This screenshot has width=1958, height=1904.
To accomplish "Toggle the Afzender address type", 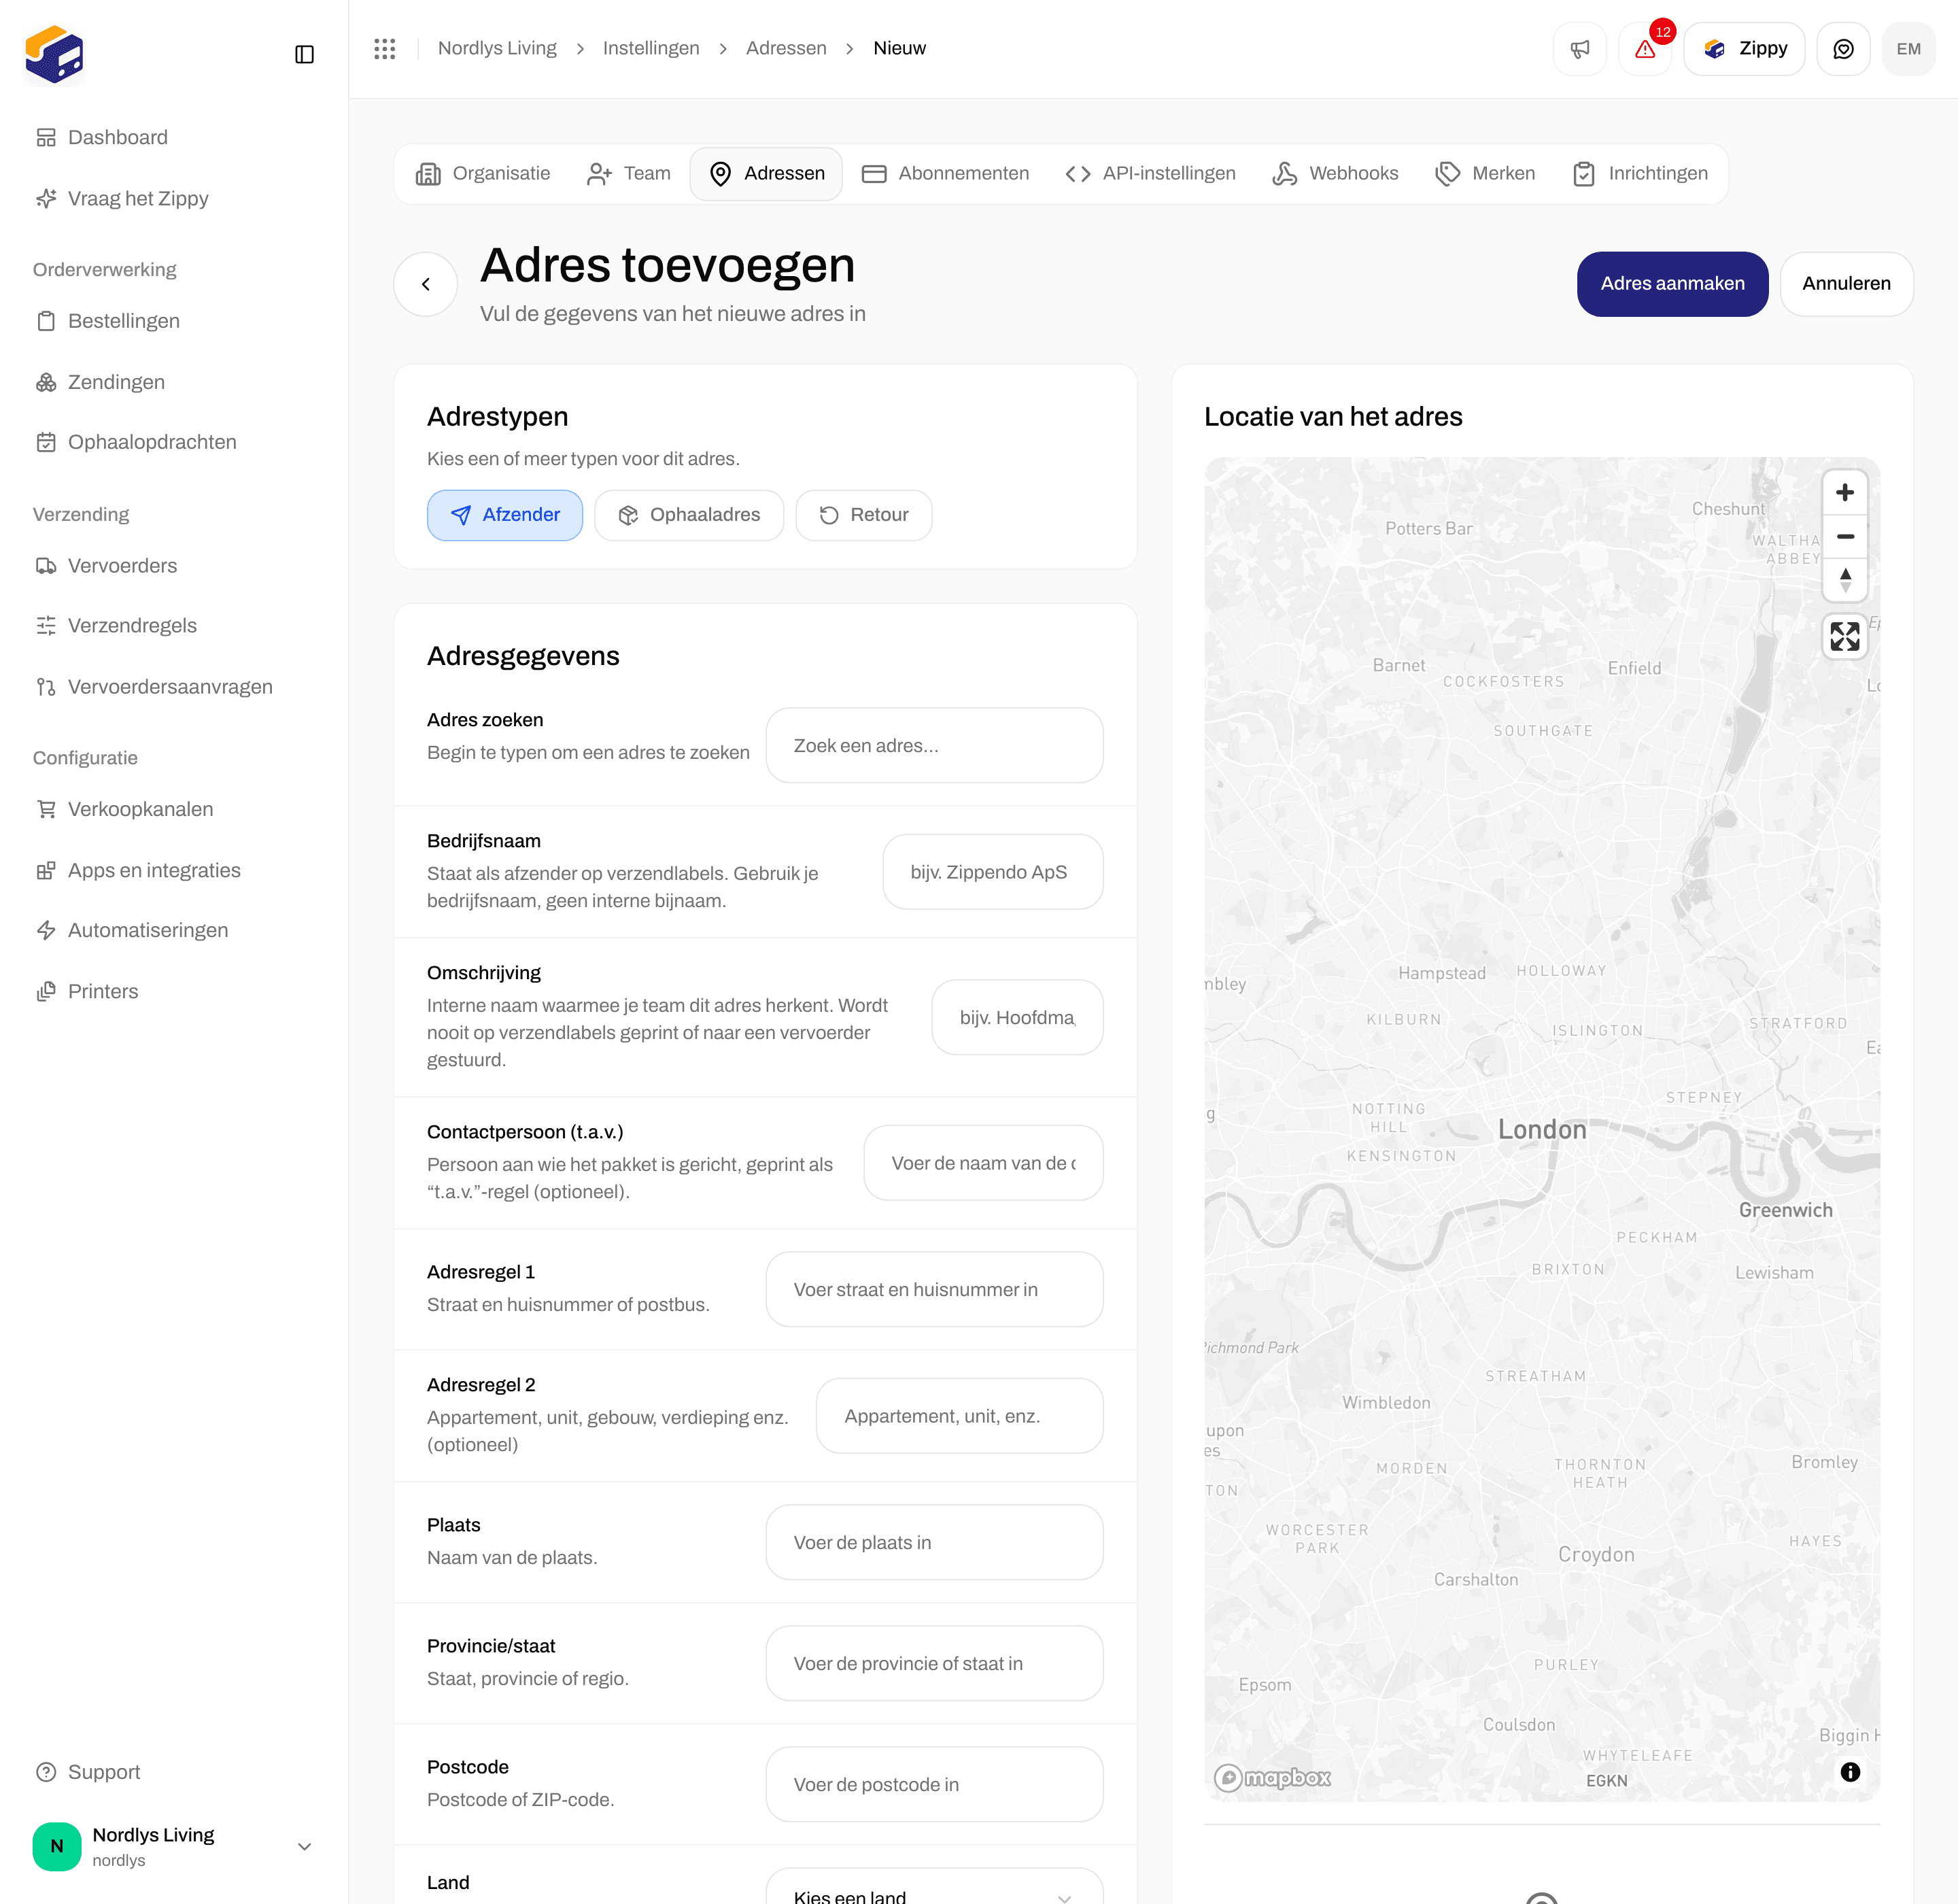I will tap(505, 515).
